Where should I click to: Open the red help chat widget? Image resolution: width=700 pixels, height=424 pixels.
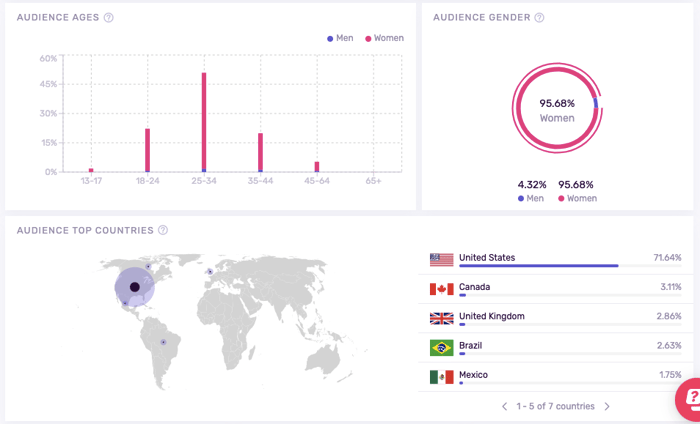point(688,399)
